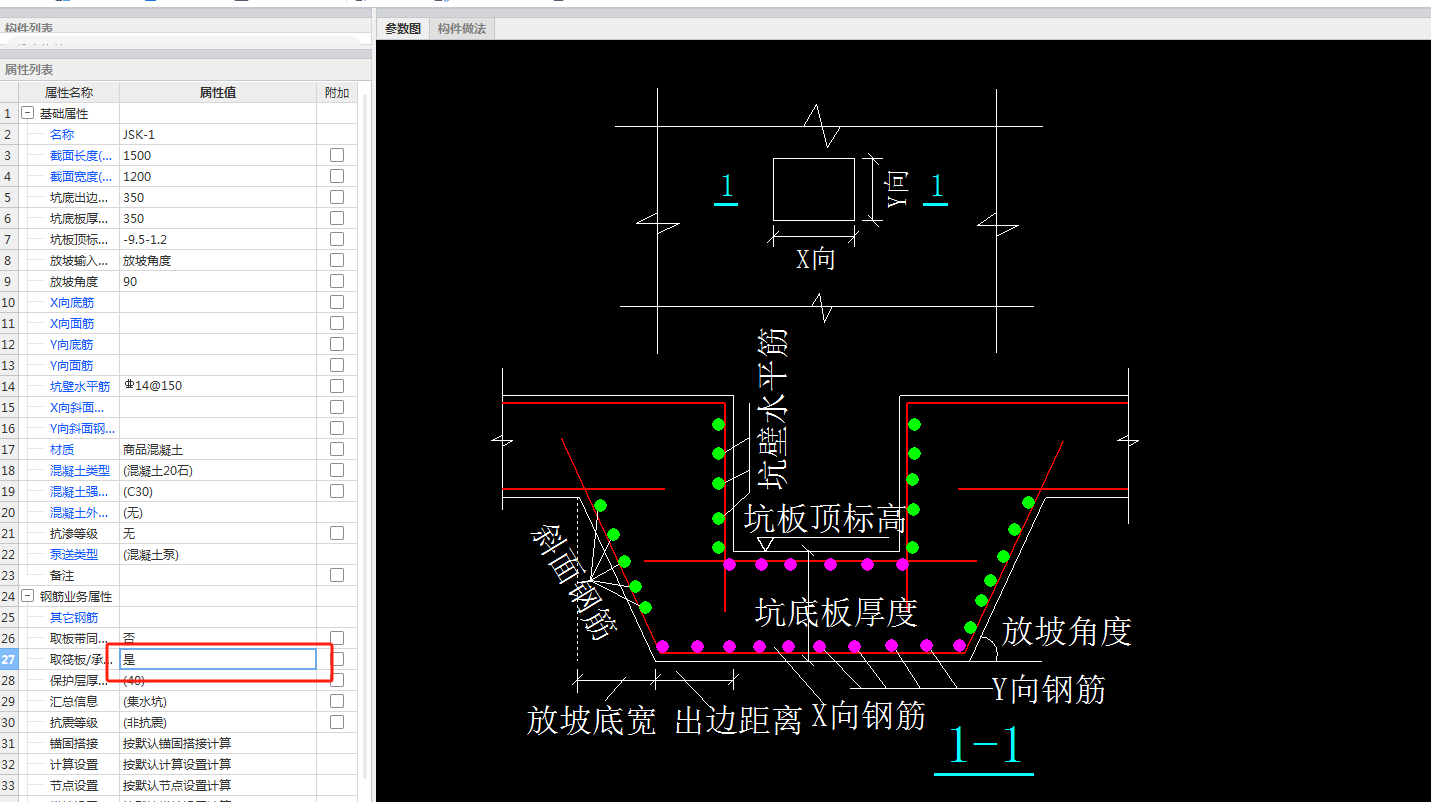Click the -9.5-1.2 坑板顶标高 value
1431x802 pixels.
(x=218, y=239)
